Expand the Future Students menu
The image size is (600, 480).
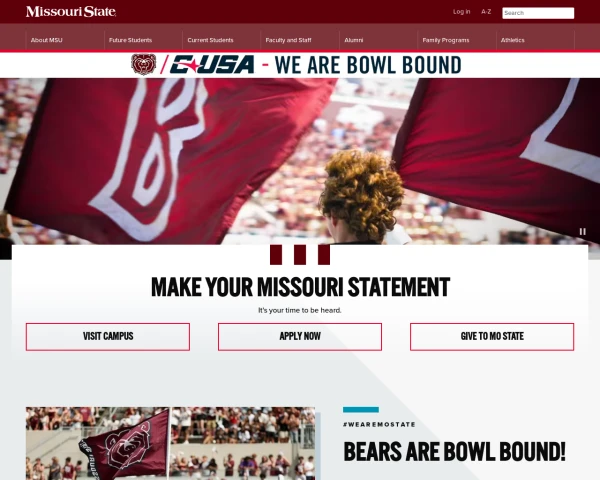click(x=130, y=40)
